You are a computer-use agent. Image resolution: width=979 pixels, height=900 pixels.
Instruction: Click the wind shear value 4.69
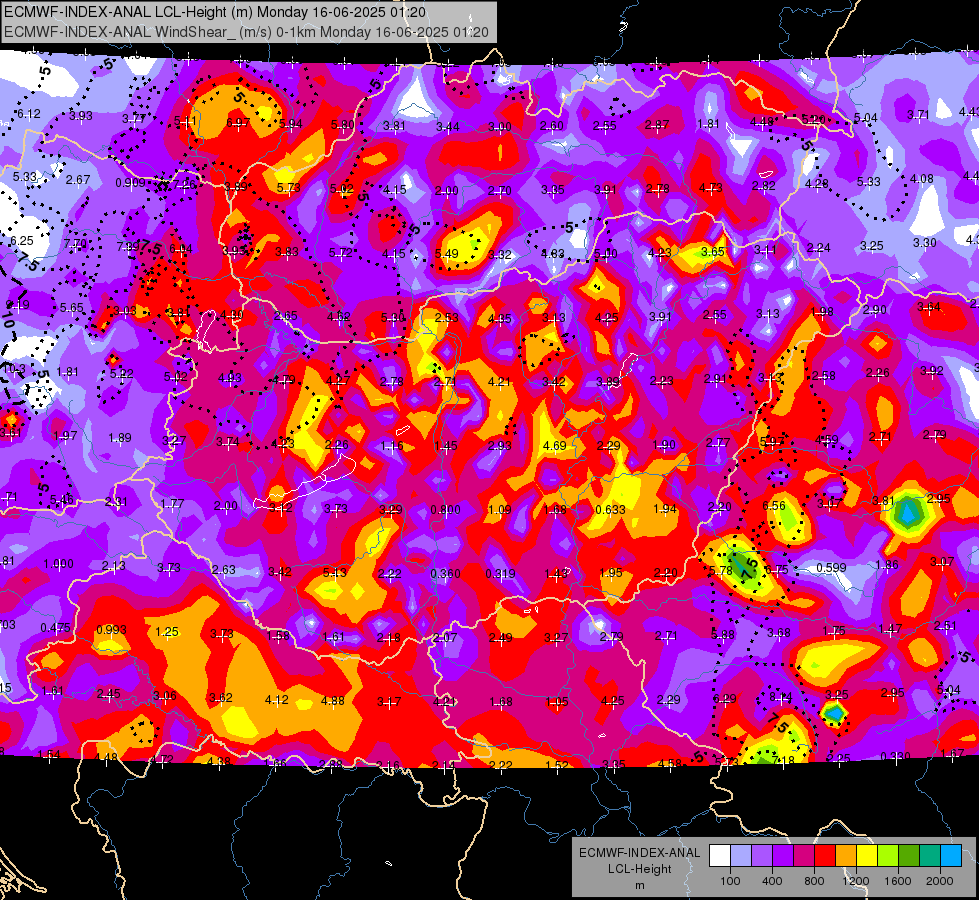point(554,446)
